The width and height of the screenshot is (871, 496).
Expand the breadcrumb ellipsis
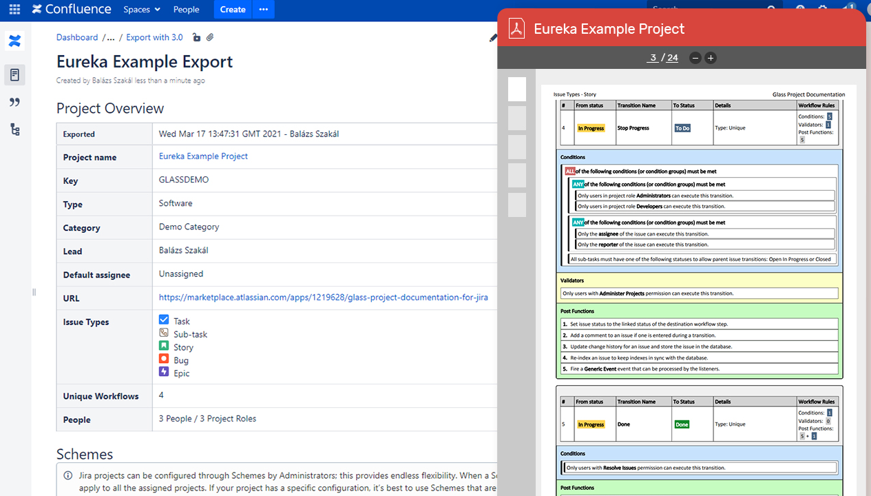pyautogui.click(x=111, y=38)
